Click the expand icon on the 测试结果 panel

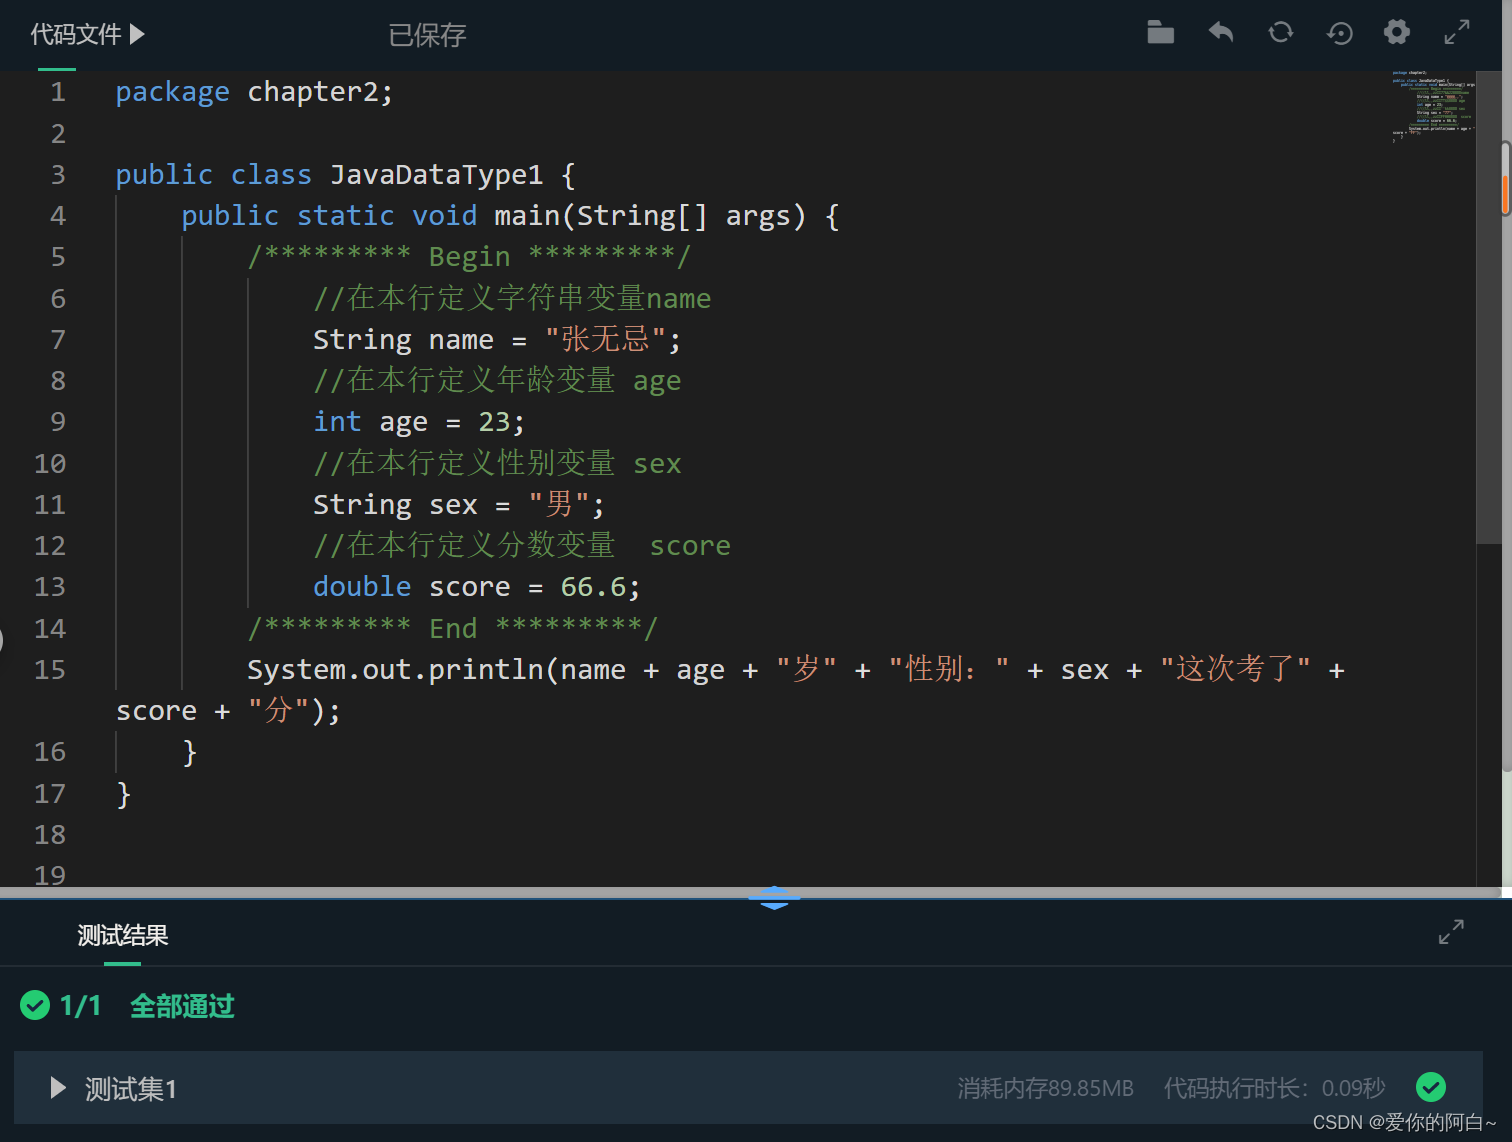coord(1451,931)
